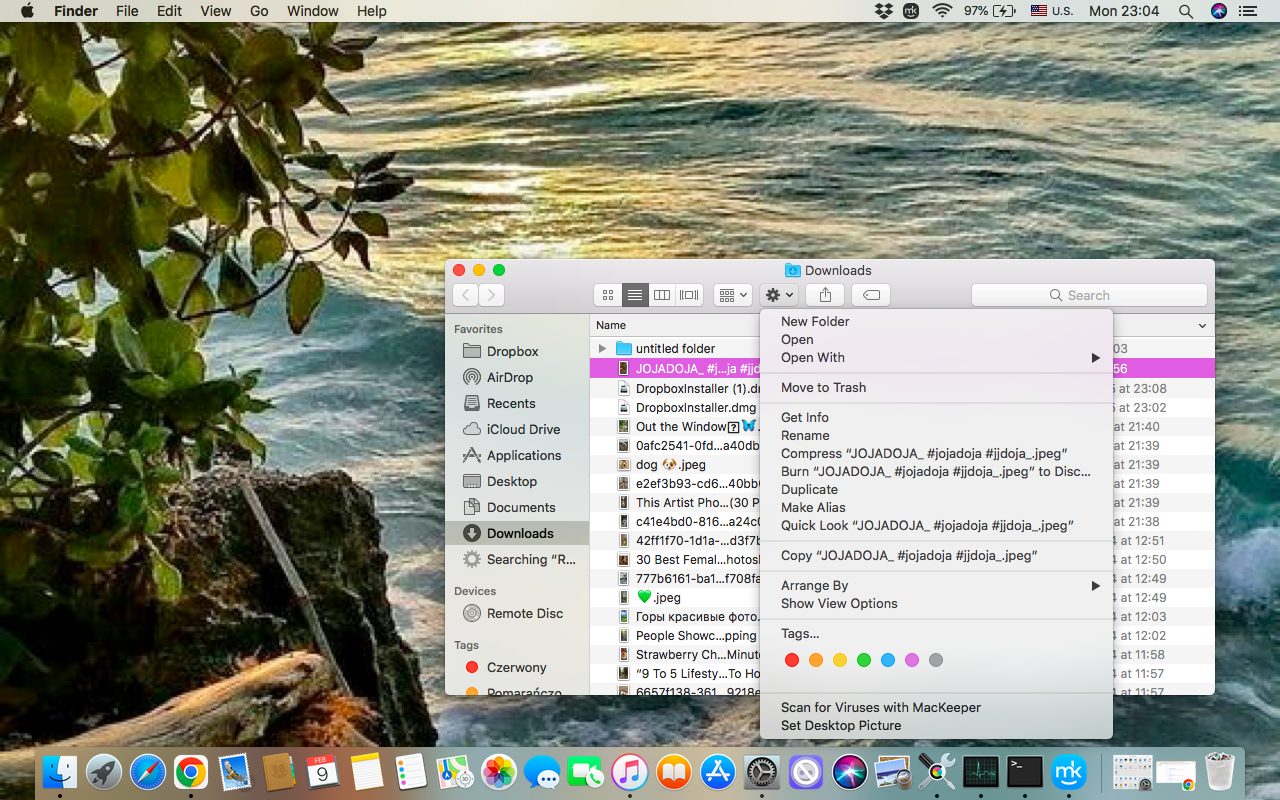This screenshot has height=800, width=1280.
Task: Click the Edit Tags toolbar button
Action: point(870,294)
